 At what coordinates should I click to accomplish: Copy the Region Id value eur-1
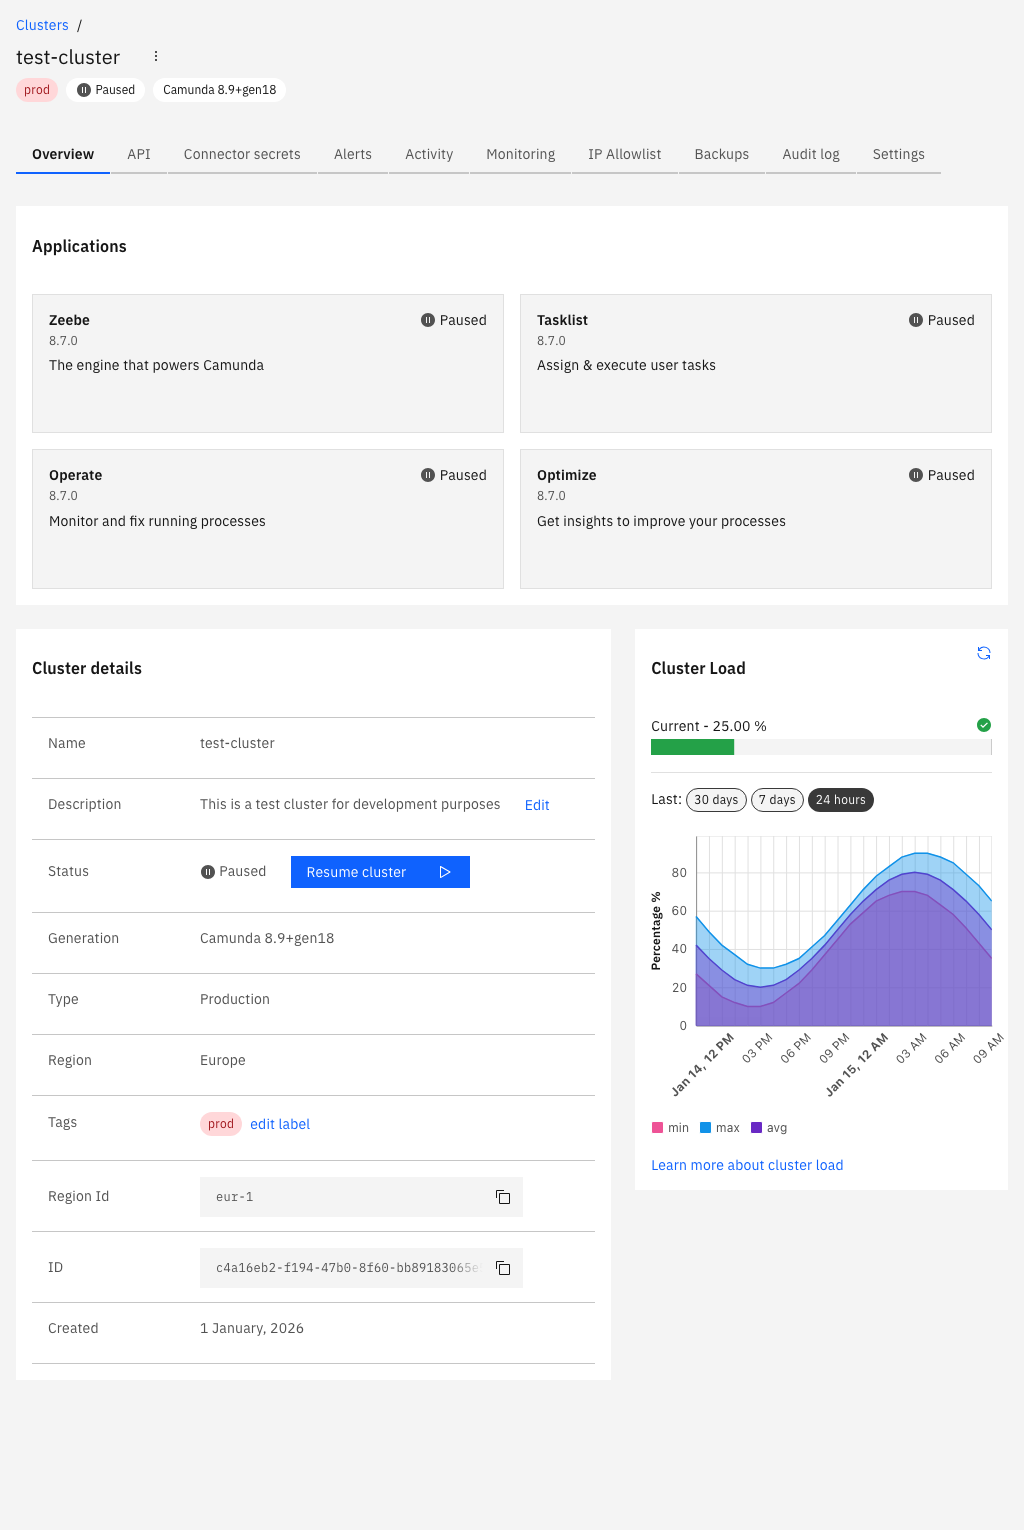pos(503,1197)
